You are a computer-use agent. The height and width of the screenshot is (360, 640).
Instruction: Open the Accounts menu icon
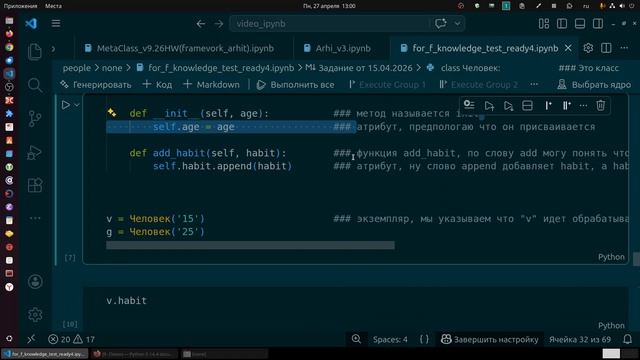(35, 282)
